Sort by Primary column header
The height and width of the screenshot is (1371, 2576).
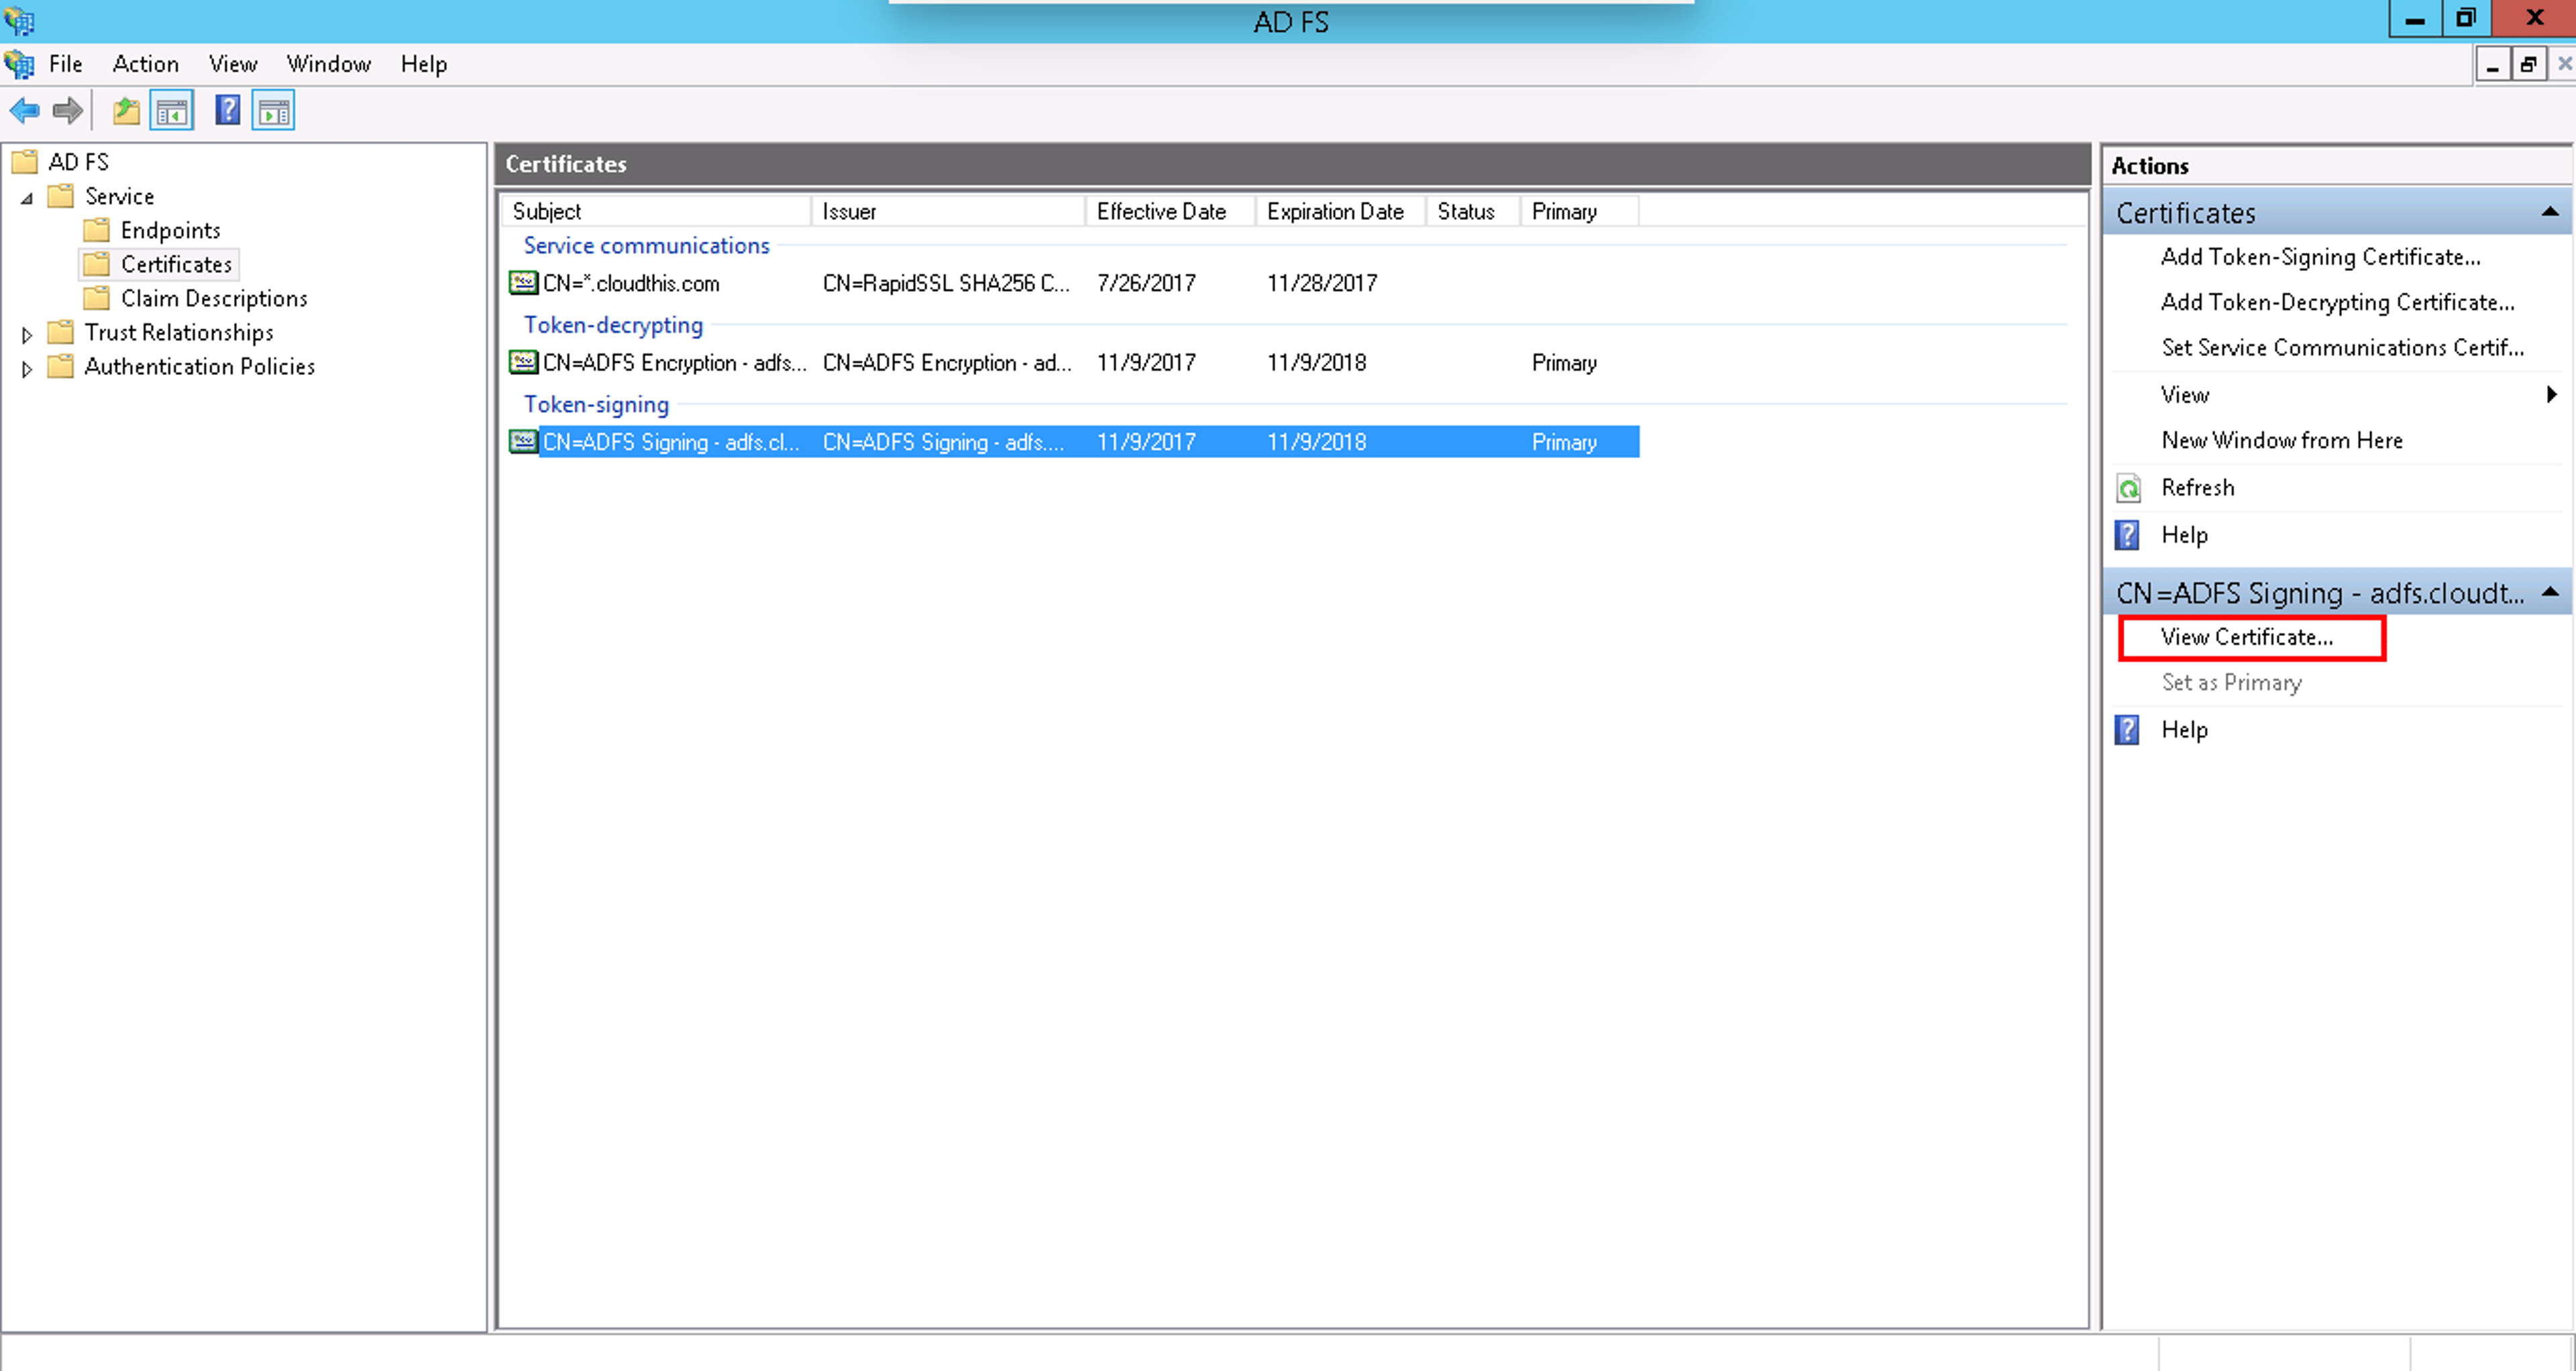(1580, 211)
